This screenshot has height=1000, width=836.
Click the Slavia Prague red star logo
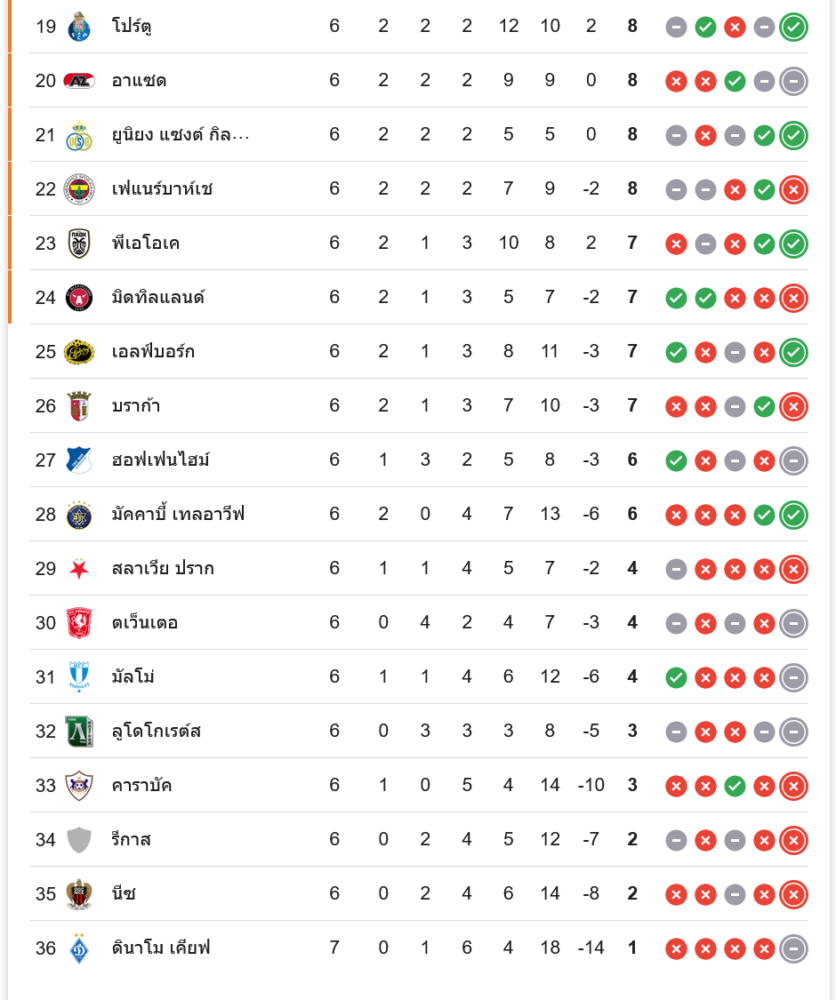(79, 568)
